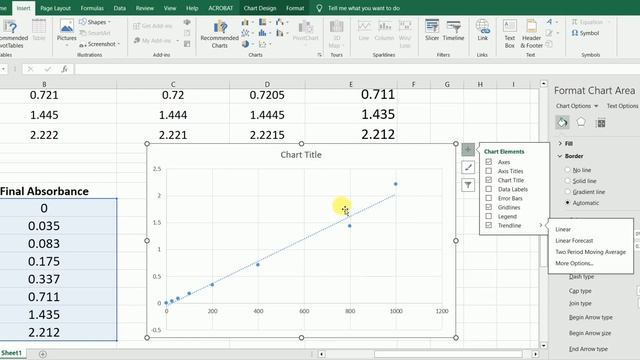Click the Chart Elements plus button
This screenshot has height=360, width=640.
coord(468,149)
